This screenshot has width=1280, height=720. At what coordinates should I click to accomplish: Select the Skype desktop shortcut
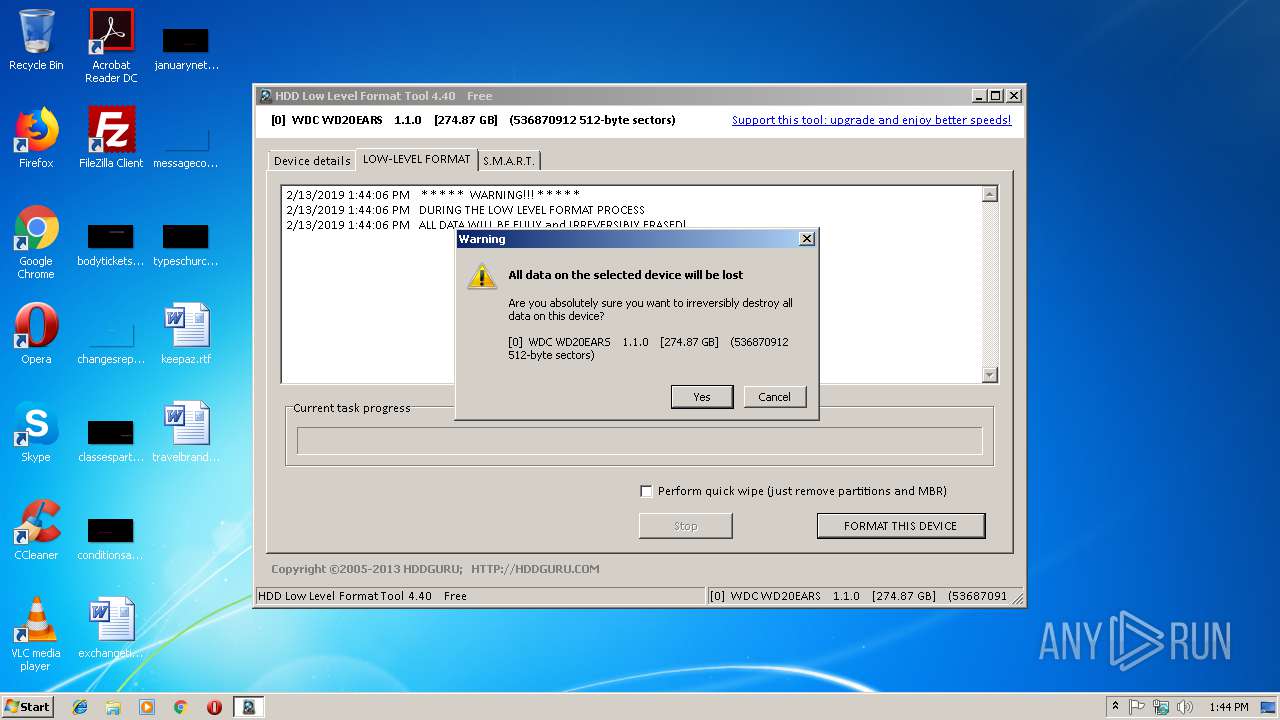[36, 432]
